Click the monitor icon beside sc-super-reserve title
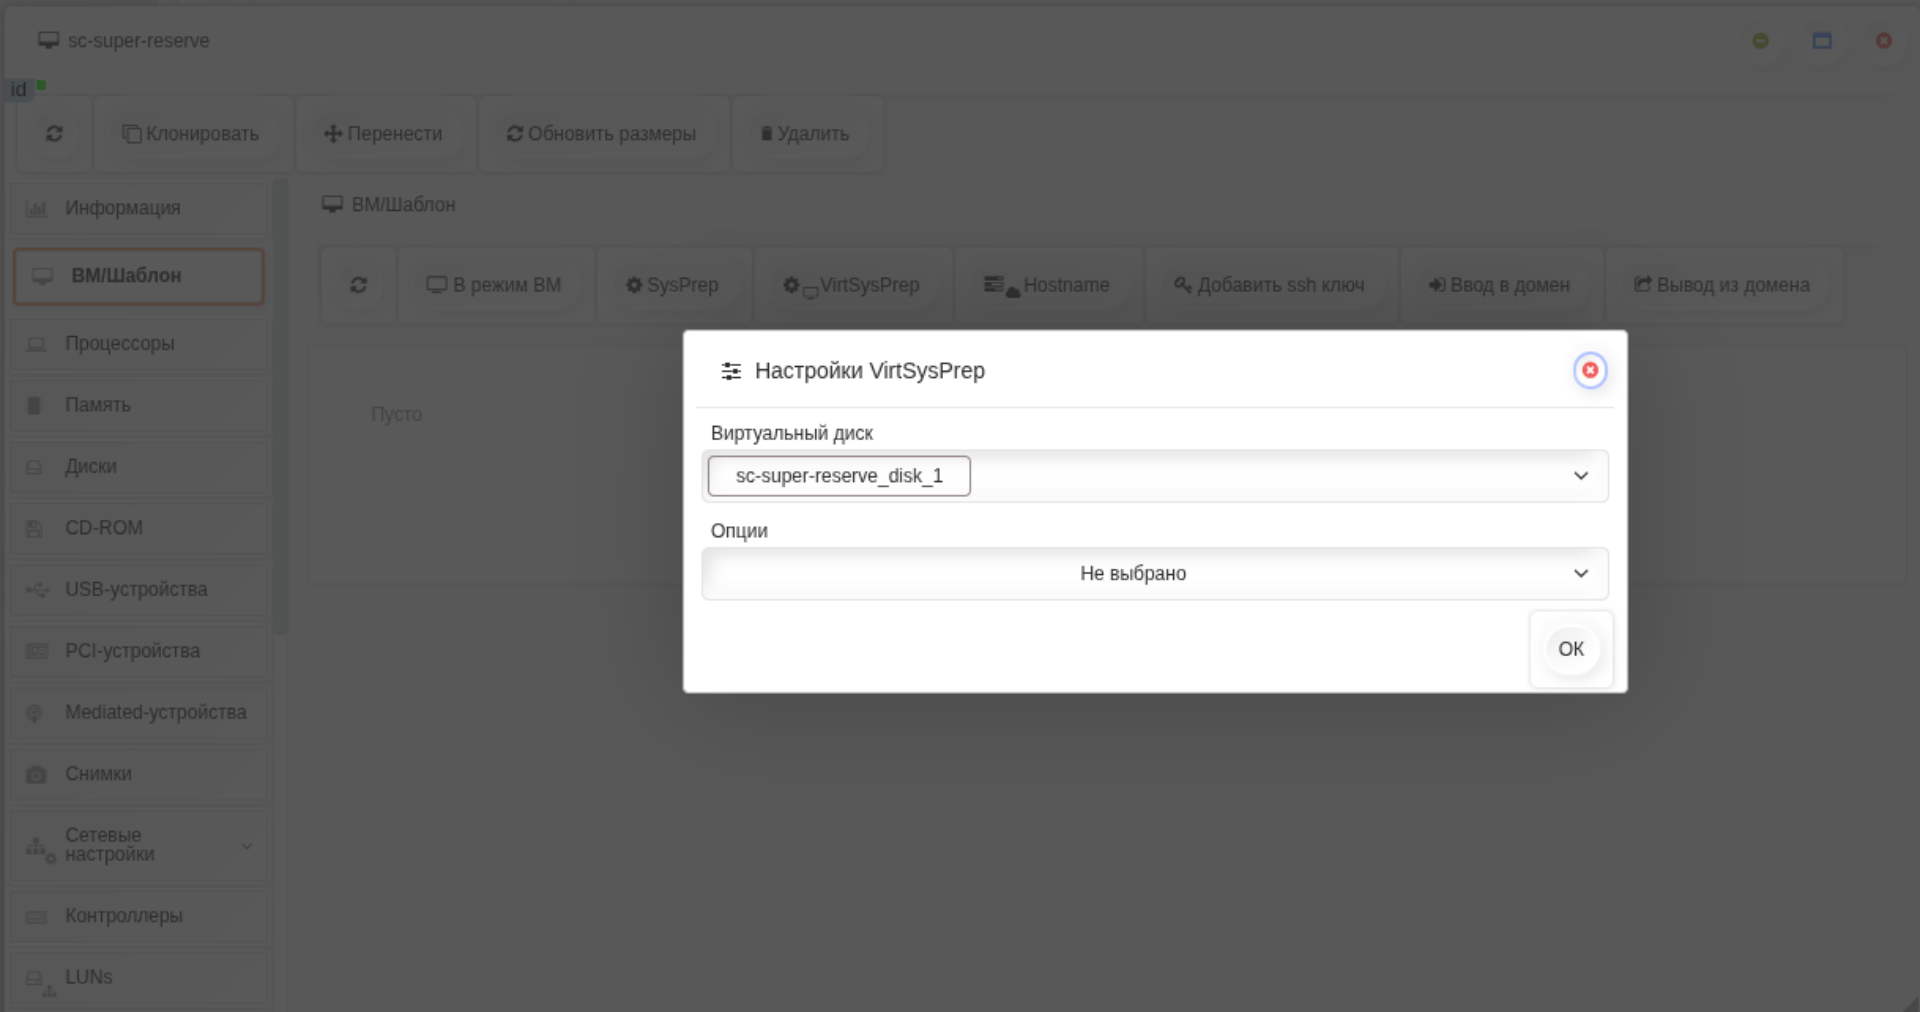This screenshot has width=1920, height=1012. pos(48,40)
